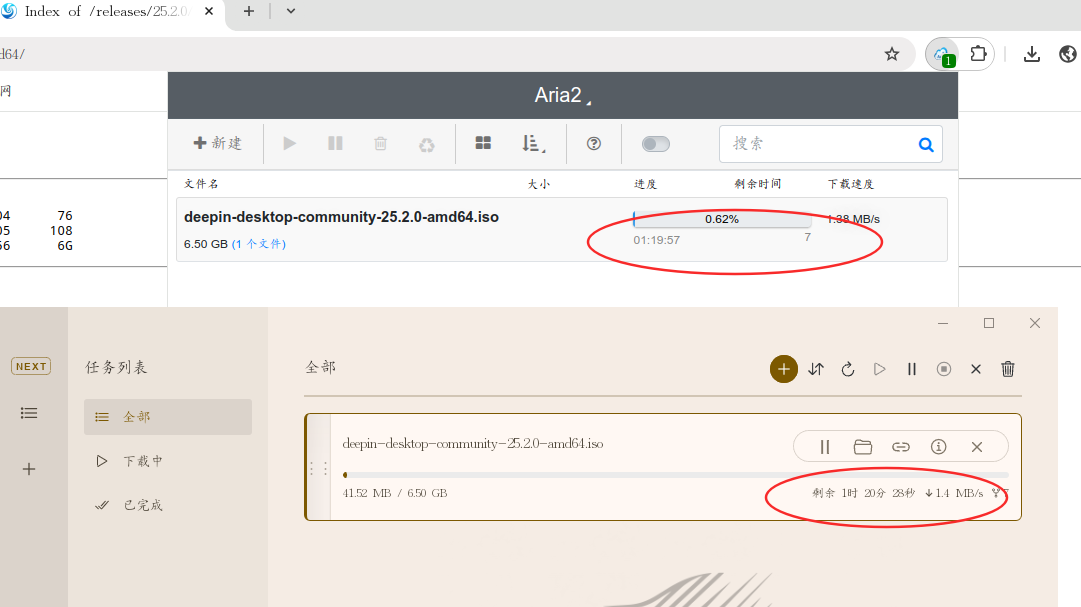Click the pause icon in Aria2 toolbar

[335, 143]
